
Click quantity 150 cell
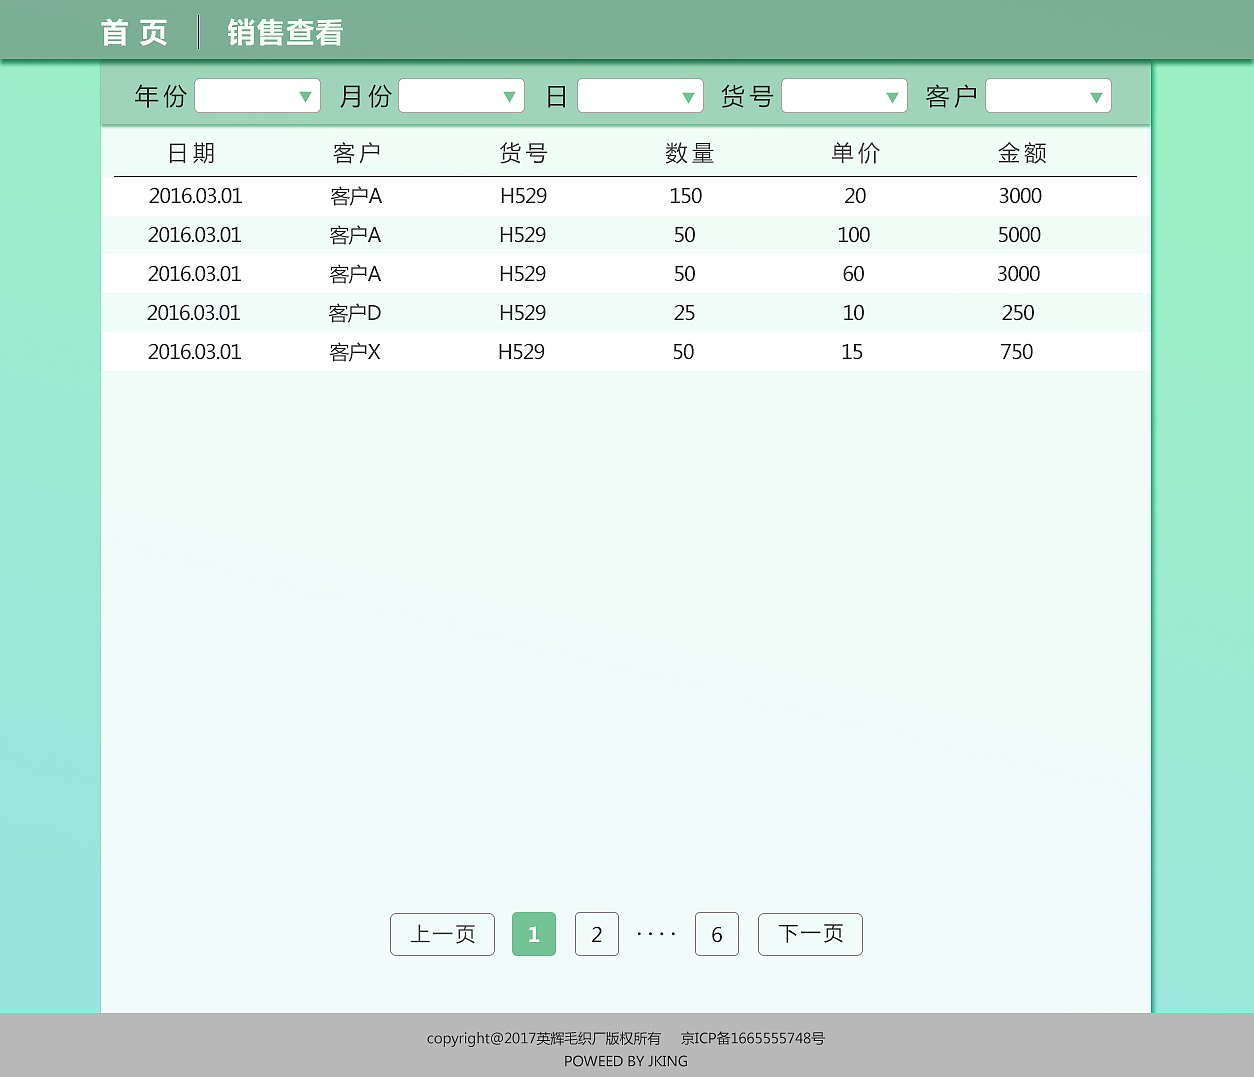(686, 196)
